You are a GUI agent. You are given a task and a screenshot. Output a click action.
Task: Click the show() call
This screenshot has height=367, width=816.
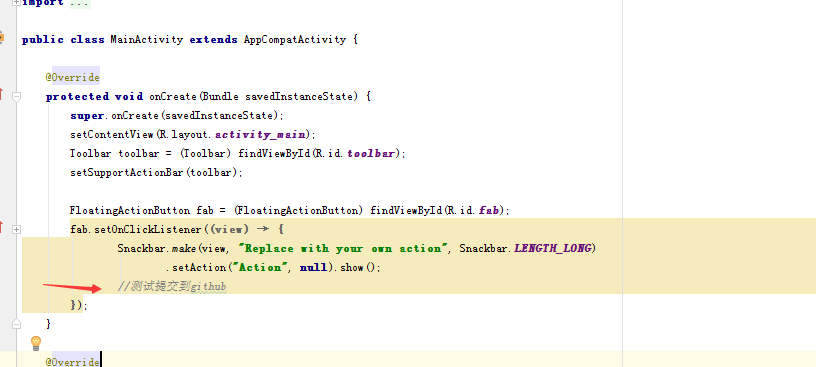357,268
